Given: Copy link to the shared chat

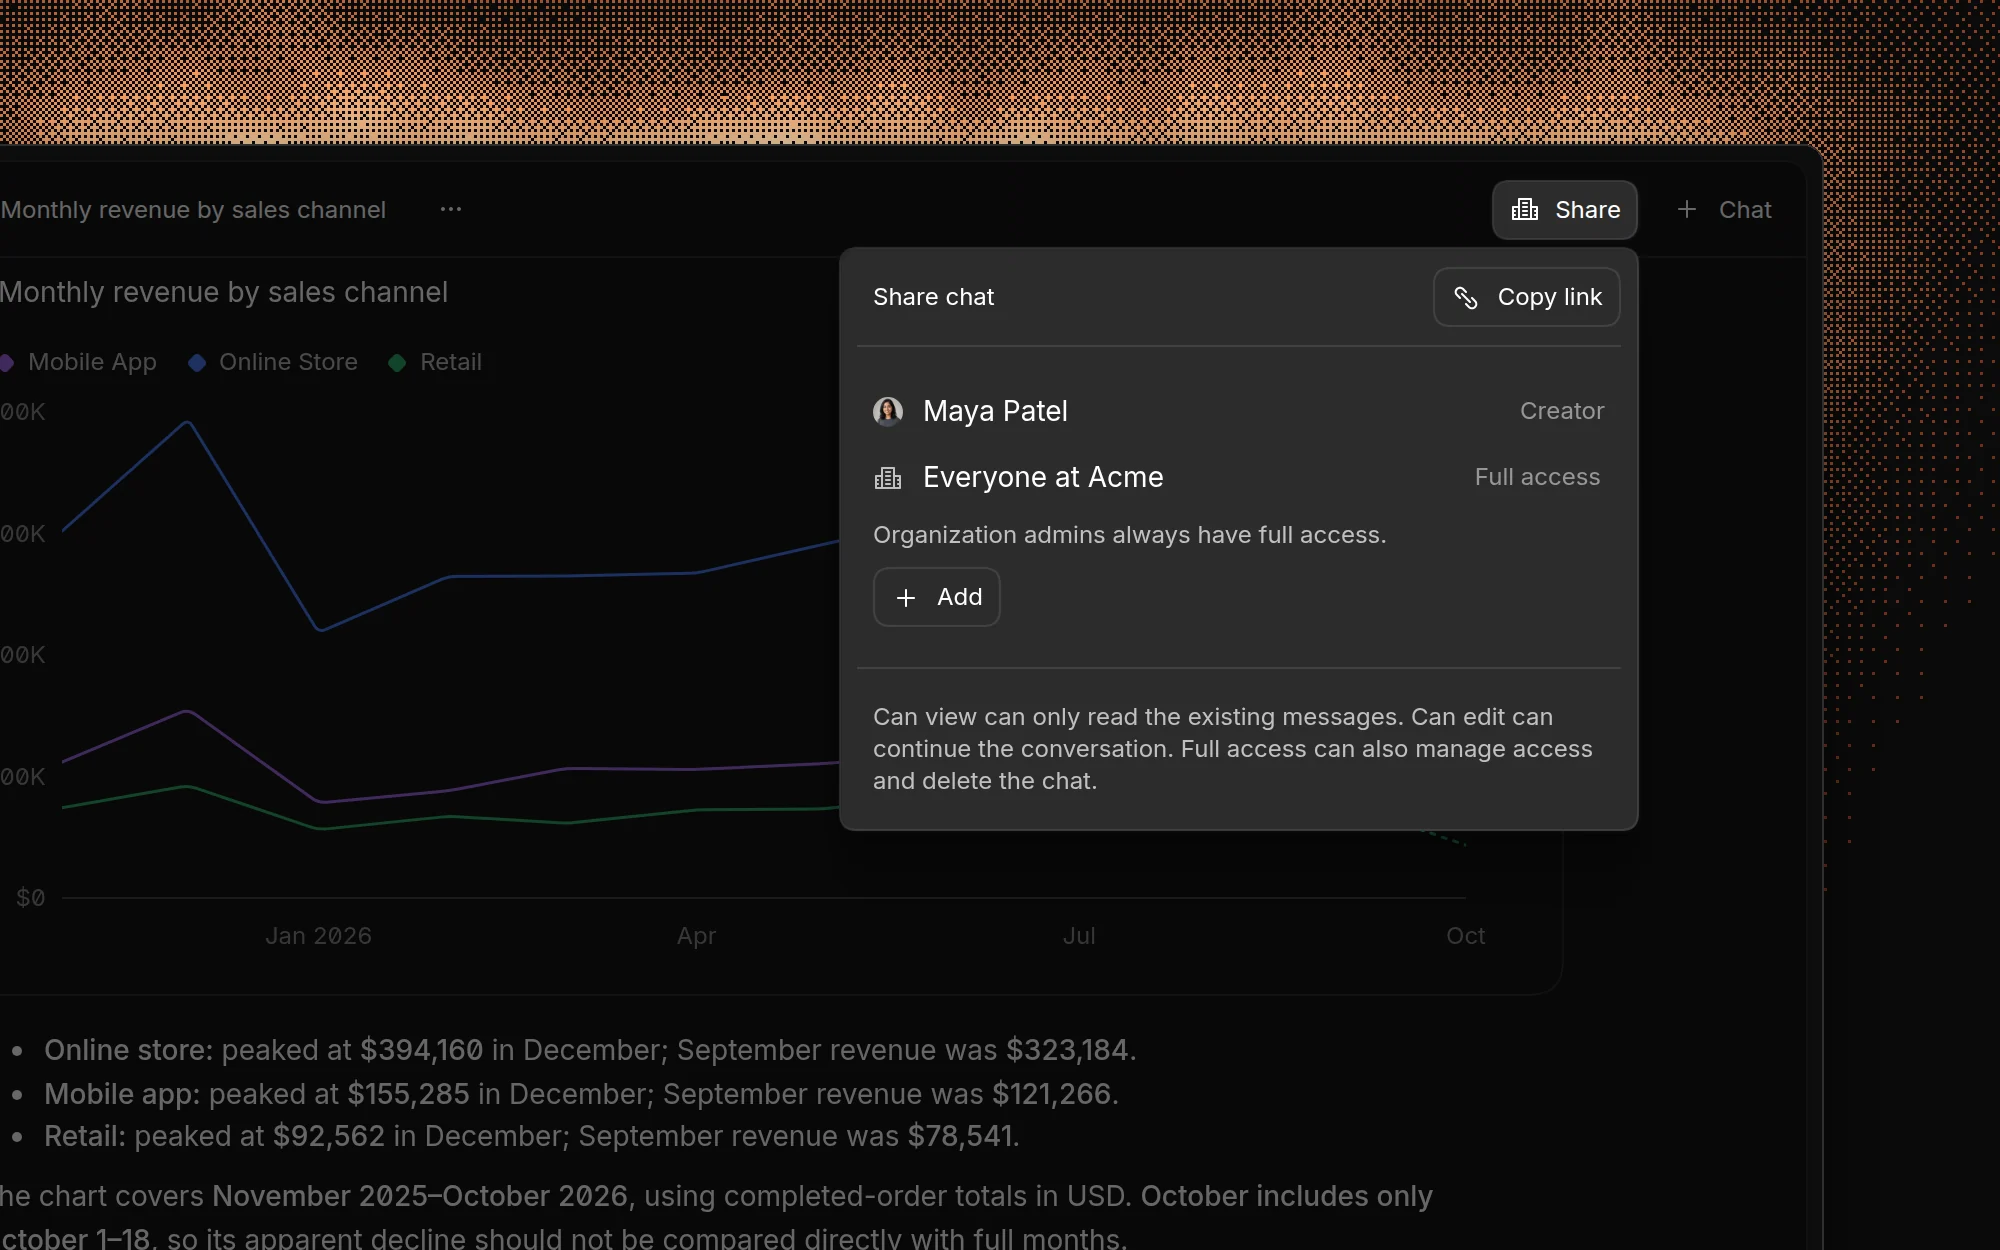Looking at the screenshot, I should coord(1526,297).
